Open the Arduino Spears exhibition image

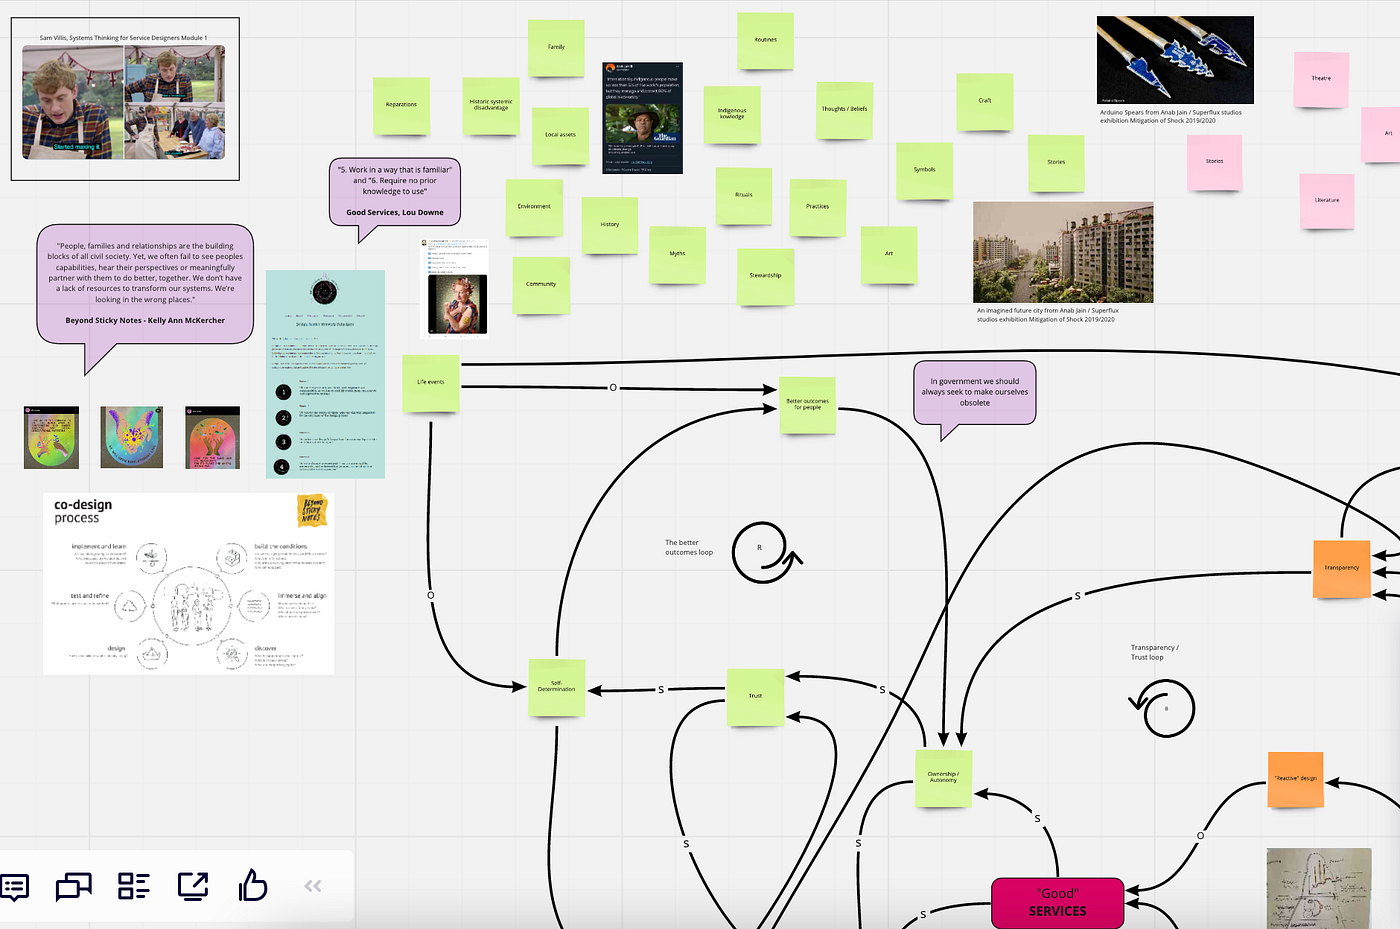[x=1175, y=60]
